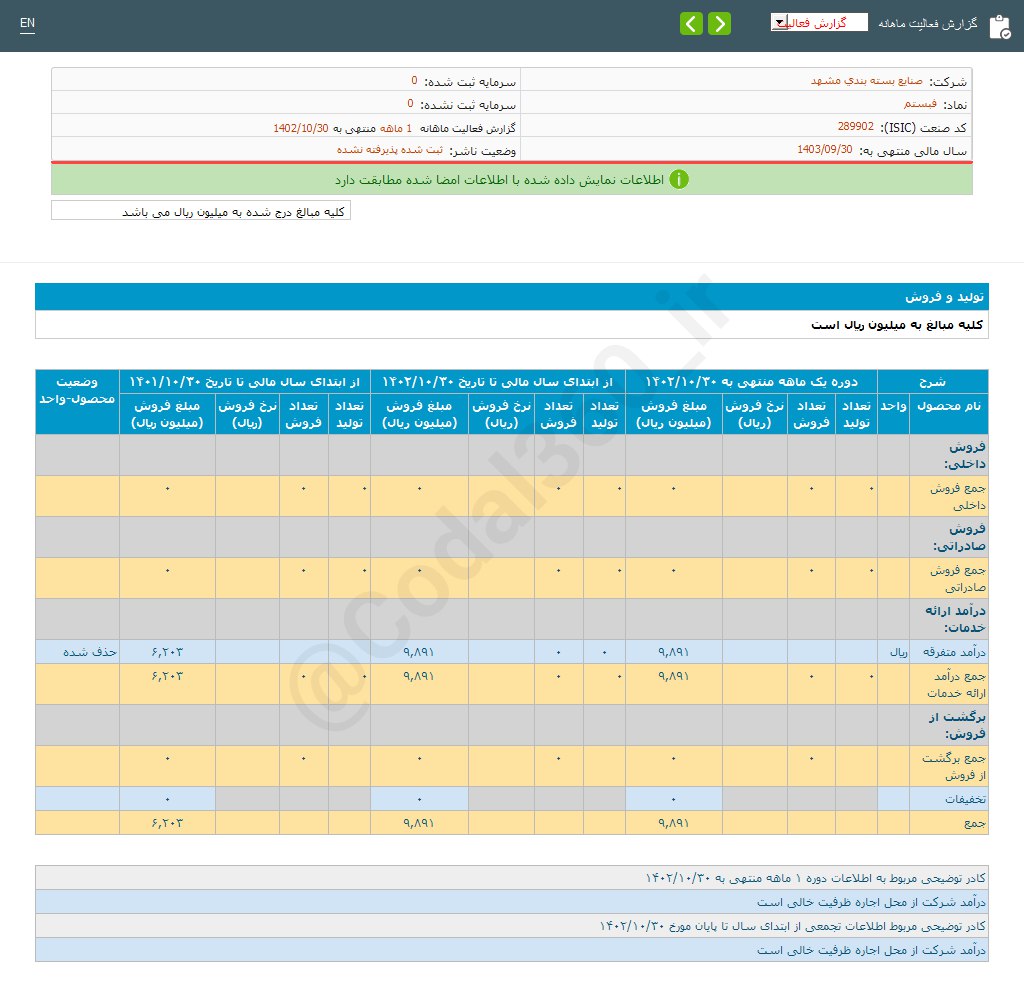1024x1002 pixels.
Task: Click the left-pointing green arrow button
Action: 691,24
